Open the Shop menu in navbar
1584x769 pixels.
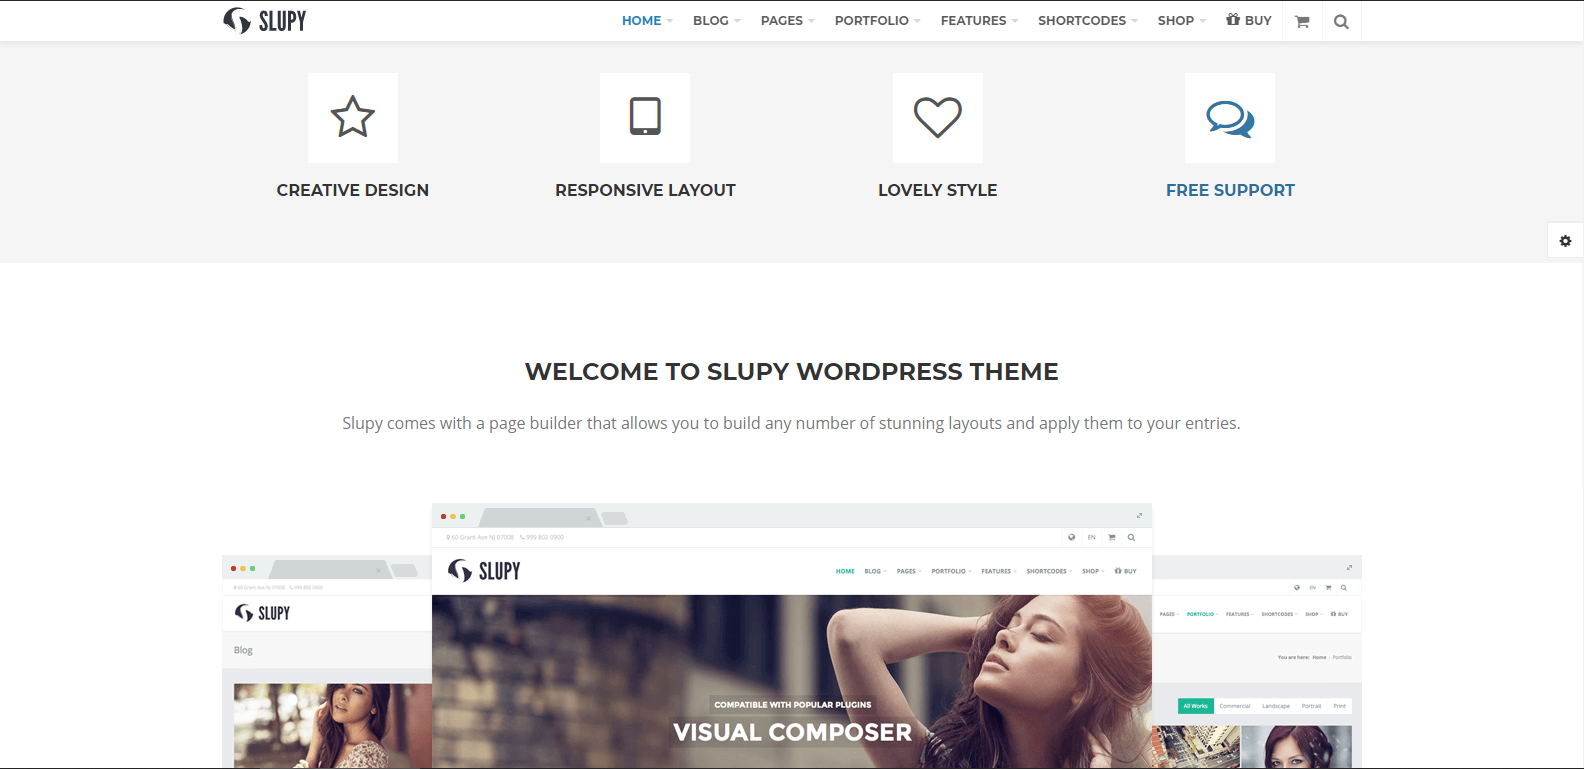tap(1180, 21)
